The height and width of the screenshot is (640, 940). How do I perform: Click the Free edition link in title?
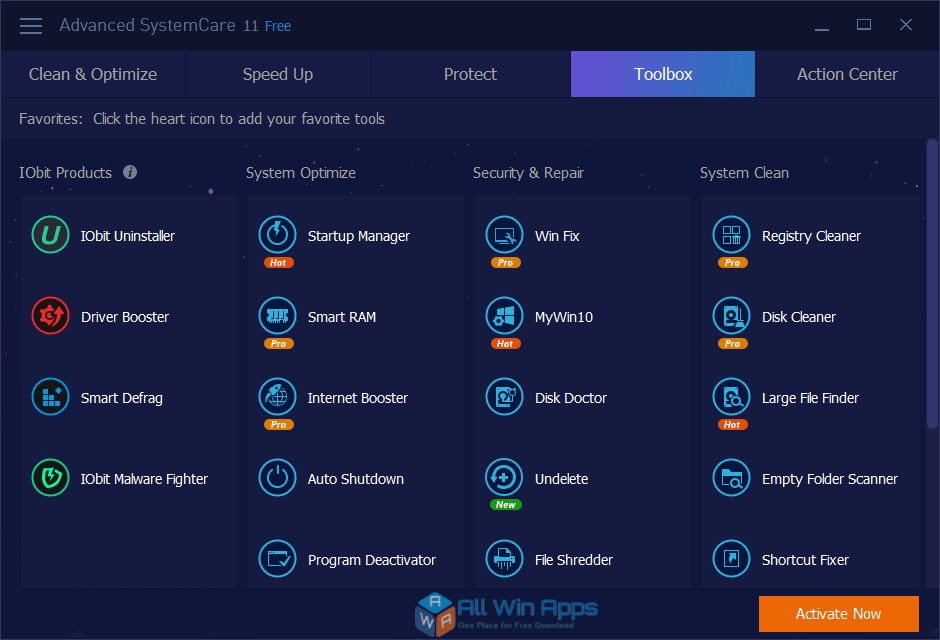(x=278, y=26)
